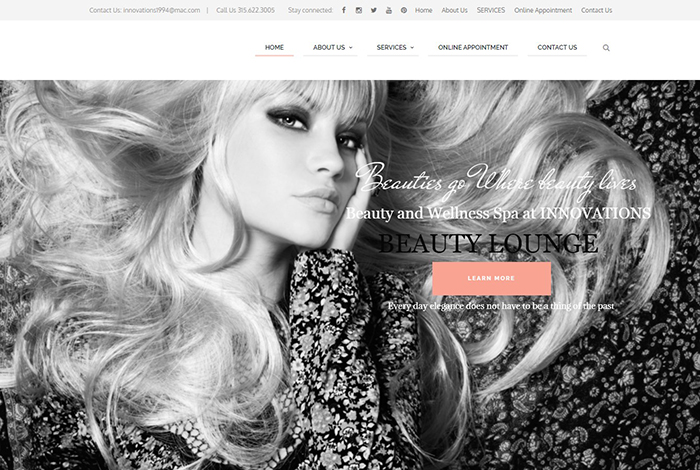Open About Us link in top bar

[x=454, y=10]
